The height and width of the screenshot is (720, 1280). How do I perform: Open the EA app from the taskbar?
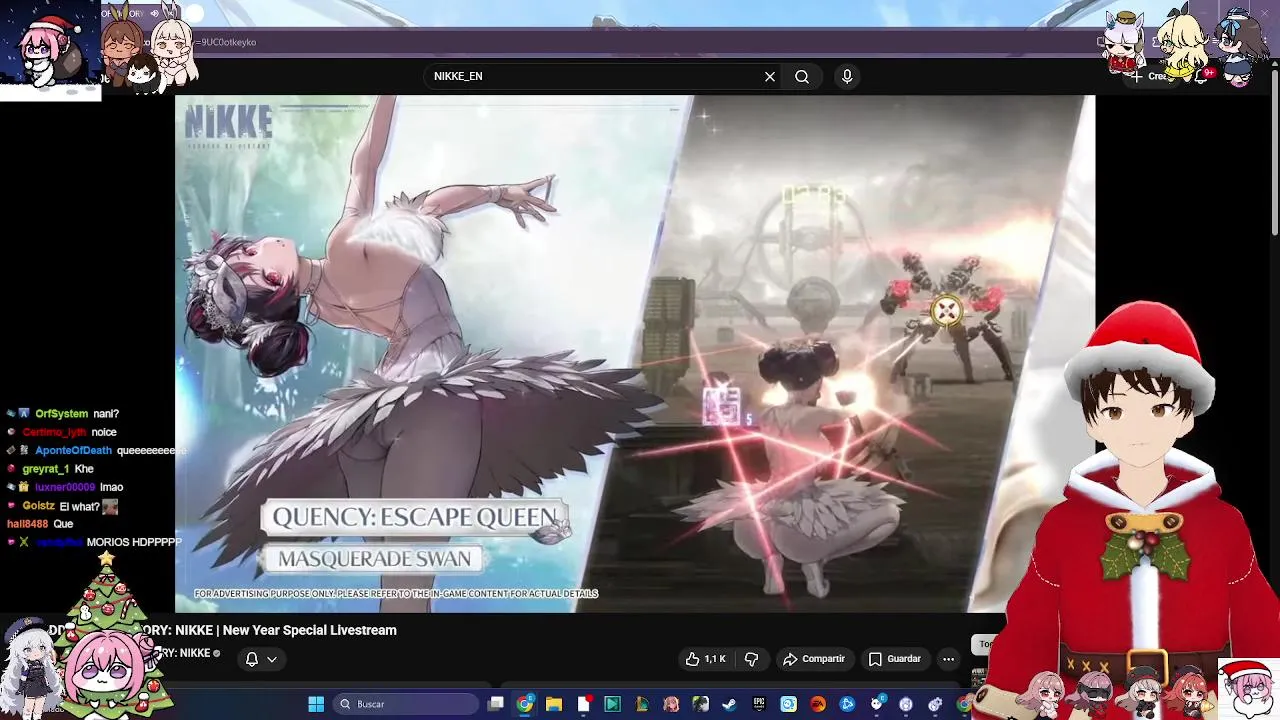[817, 704]
